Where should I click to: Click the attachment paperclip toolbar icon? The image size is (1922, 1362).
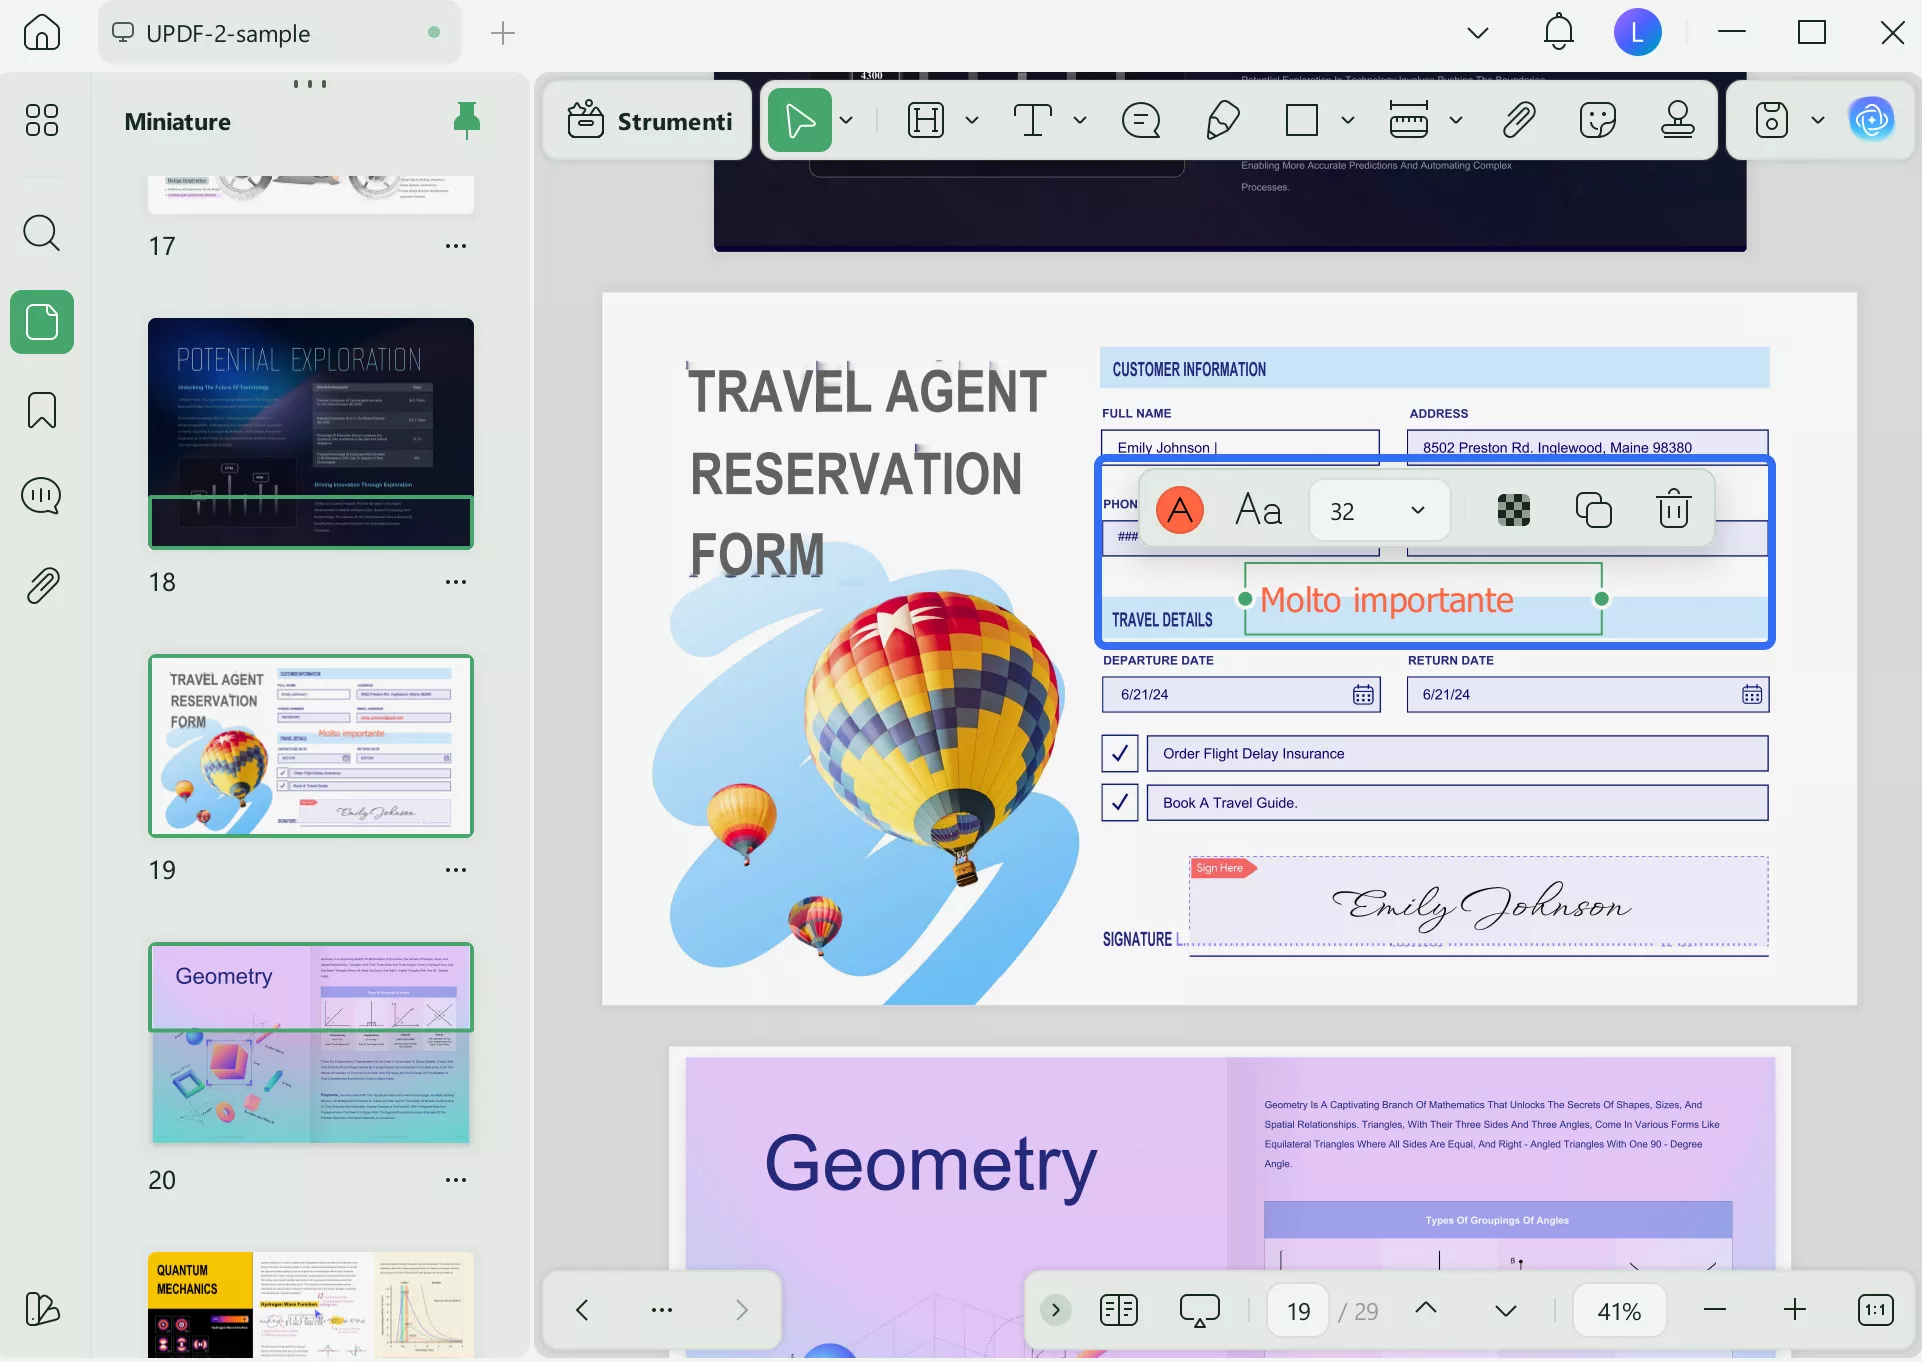(1518, 120)
